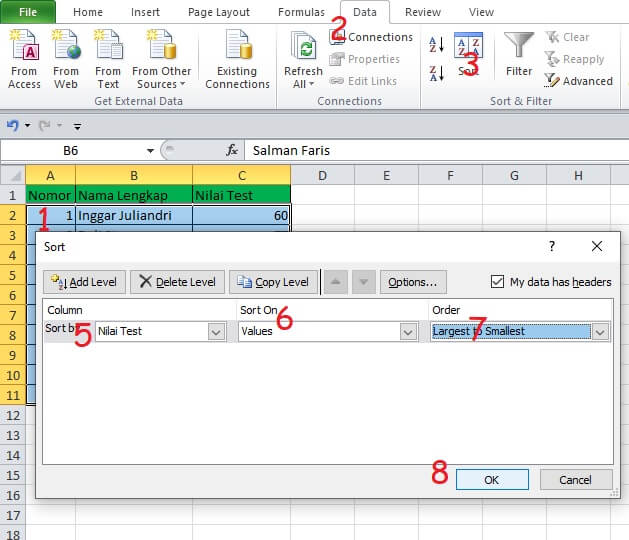Switch to the View tab
629x540 pixels.
[481, 12]
